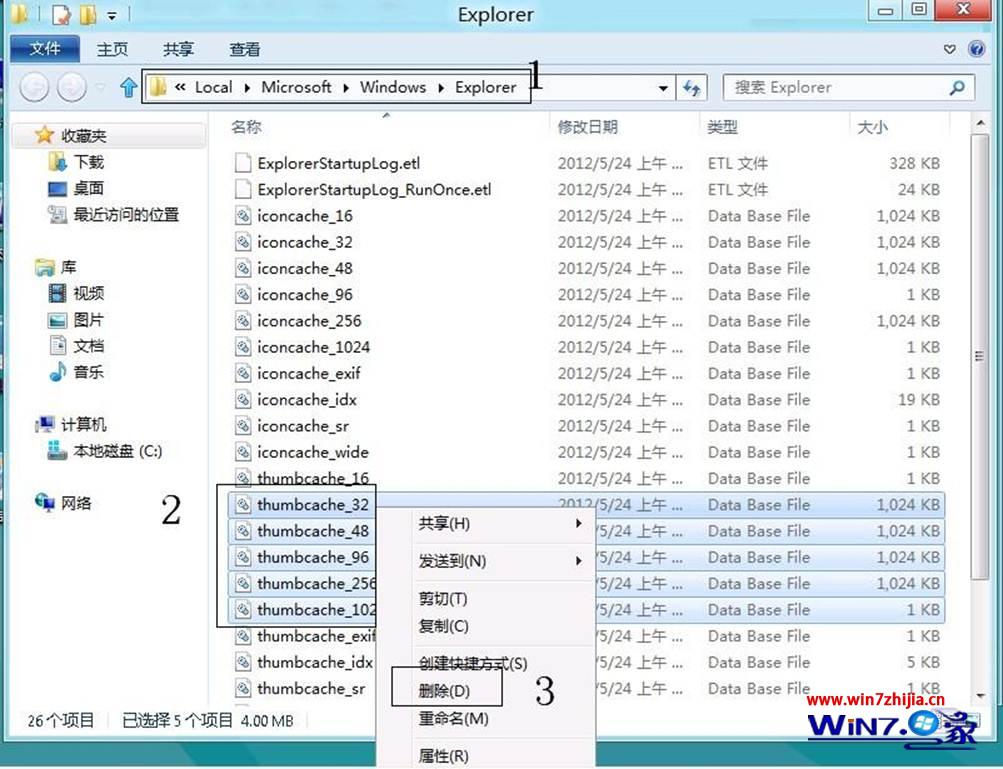
Task: Click the Documents library icon
Action: click(x=58, y=345)
